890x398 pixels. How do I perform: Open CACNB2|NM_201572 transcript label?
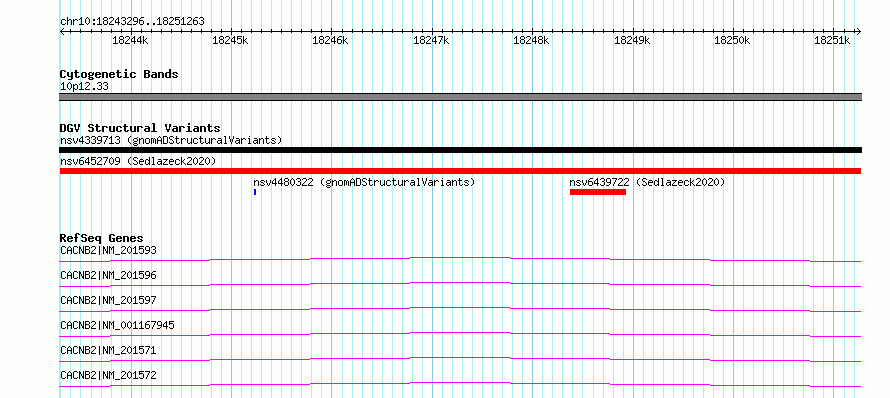(108, 375)
